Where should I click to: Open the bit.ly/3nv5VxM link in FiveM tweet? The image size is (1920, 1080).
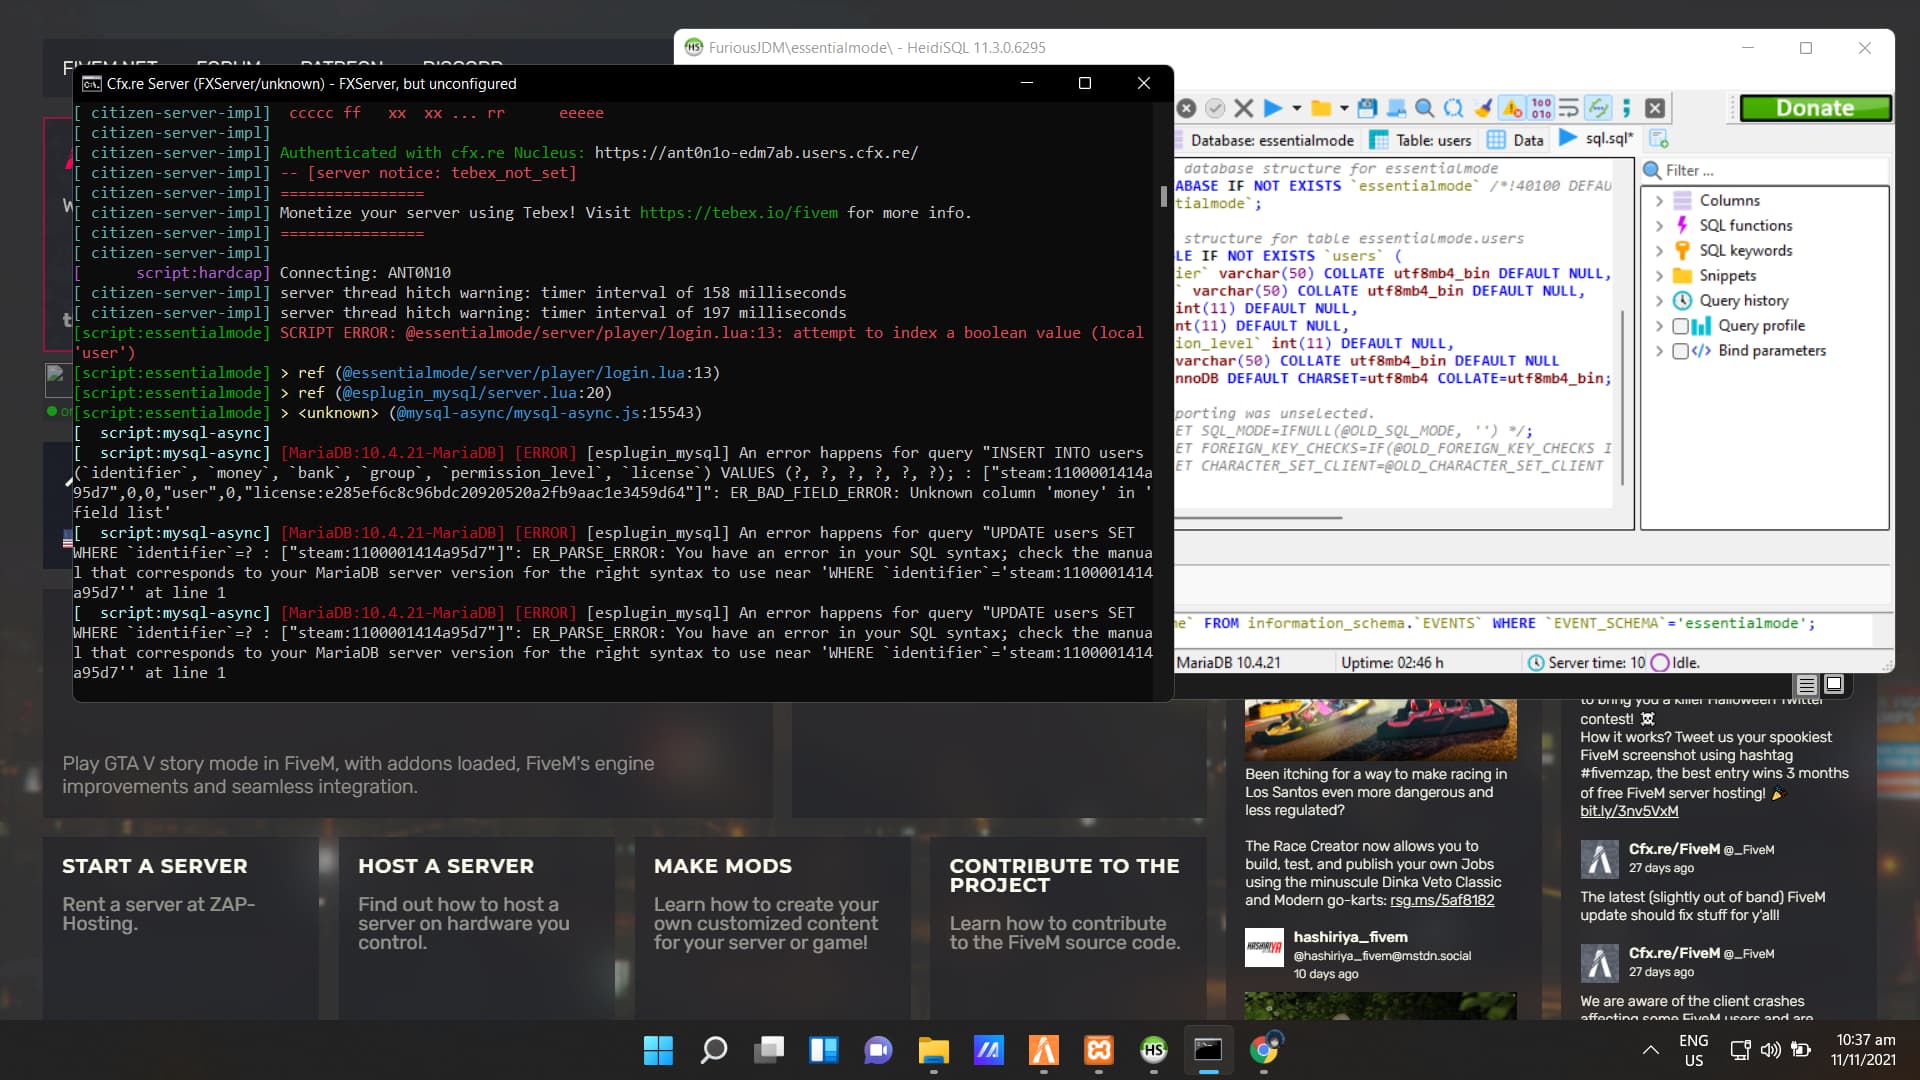[1629, 811]
